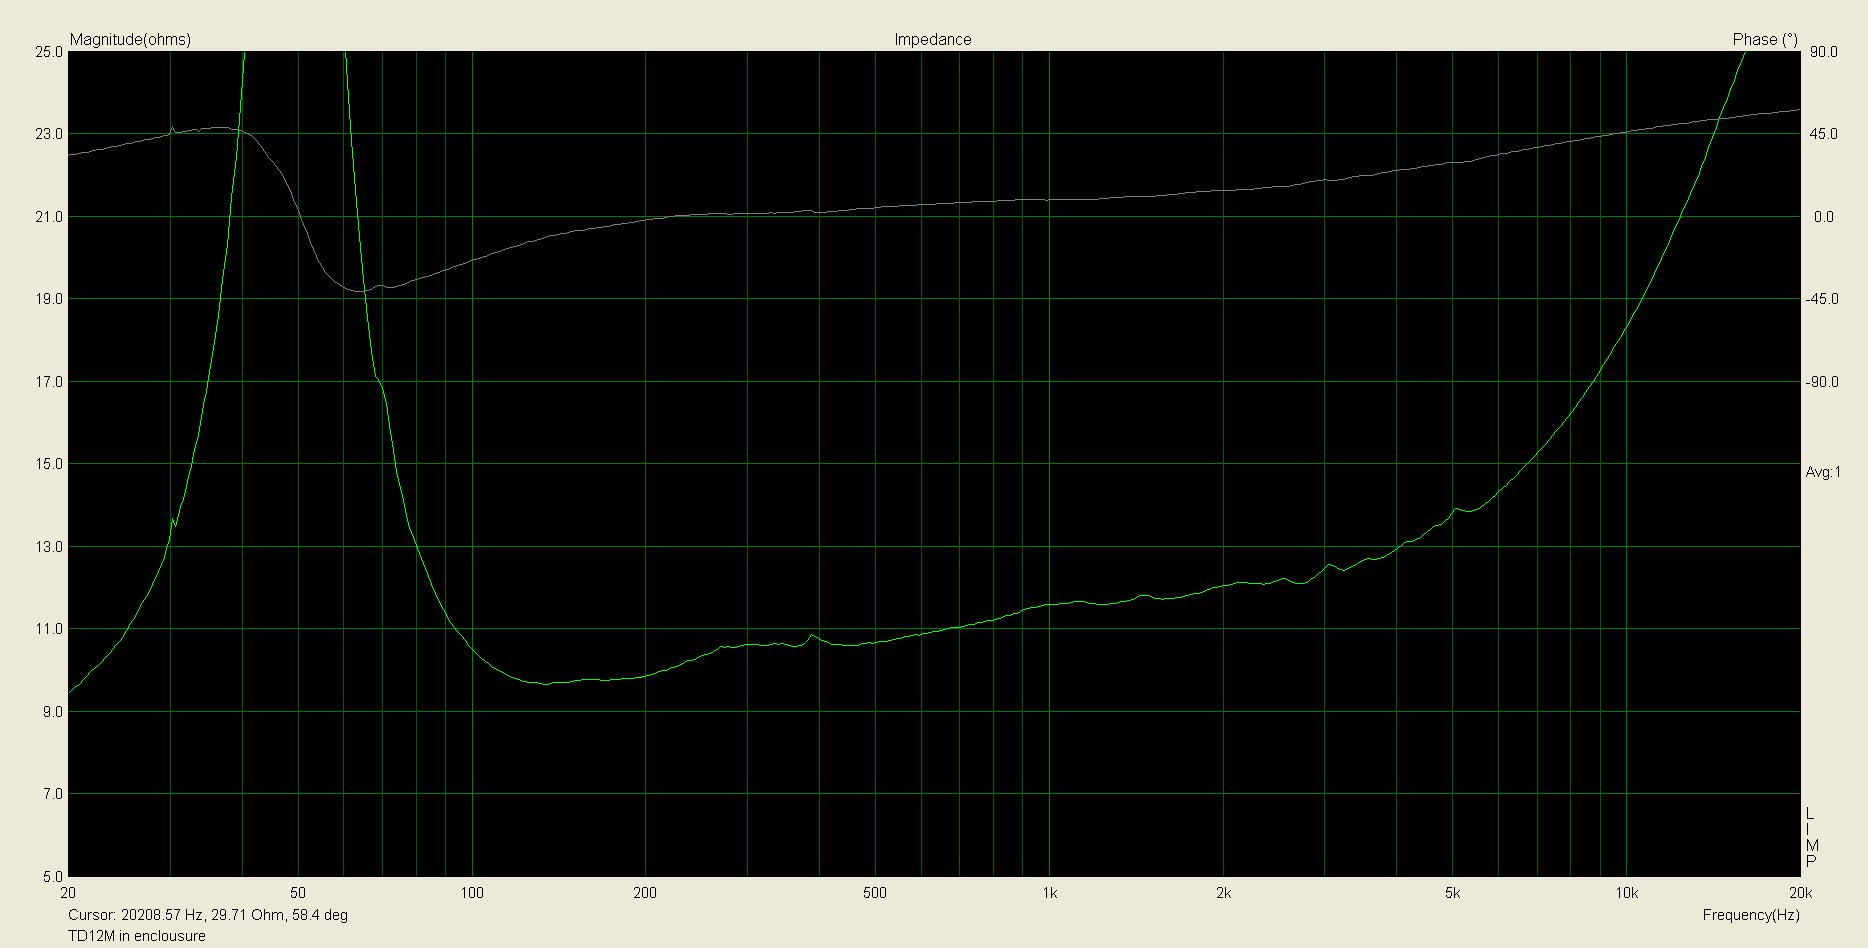This screenshot has width=1868, height=948.
Task: Click the 5.0 magnitude axis value
Action: pos(53,877)
